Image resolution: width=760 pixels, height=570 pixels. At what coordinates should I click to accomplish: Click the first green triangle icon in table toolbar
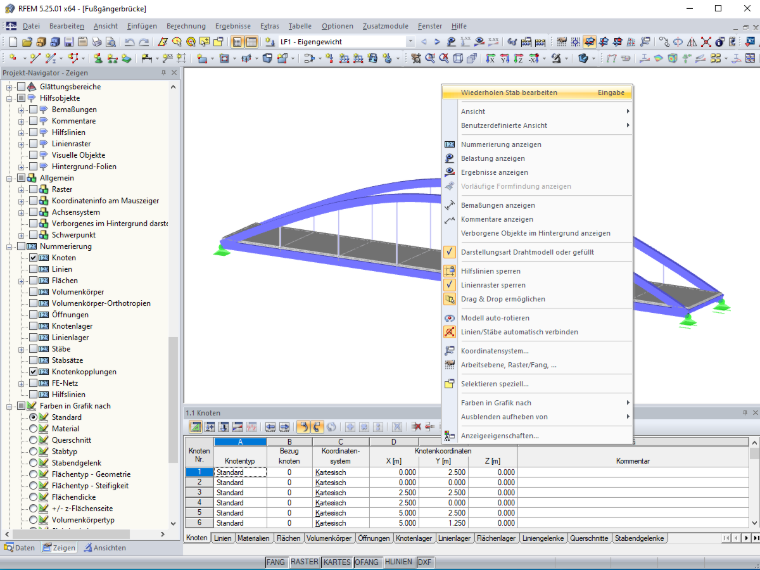[196, 427]
